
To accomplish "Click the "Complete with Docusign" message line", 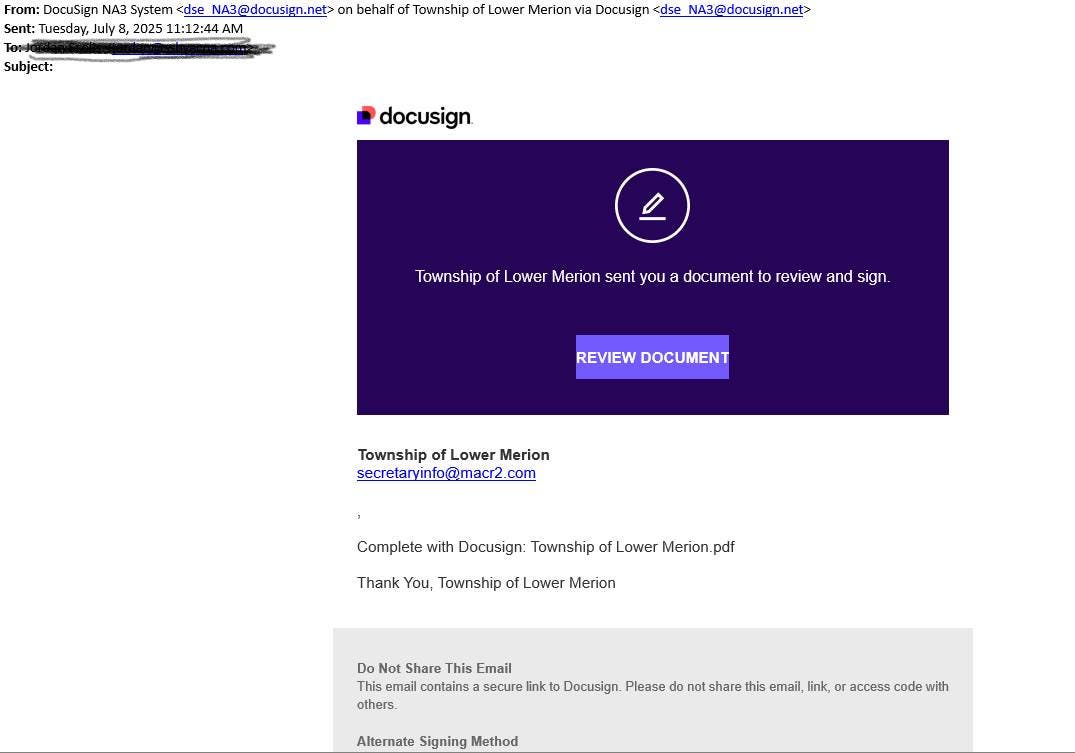I will (x=545, y=547).
